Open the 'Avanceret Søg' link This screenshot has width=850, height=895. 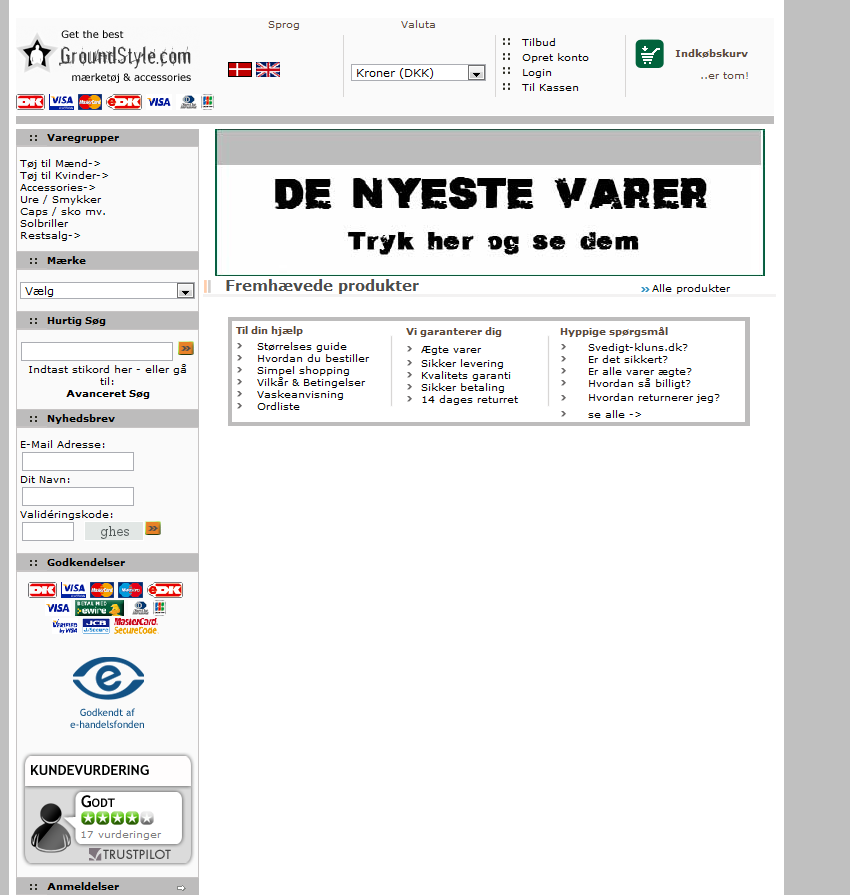[108, 394]
